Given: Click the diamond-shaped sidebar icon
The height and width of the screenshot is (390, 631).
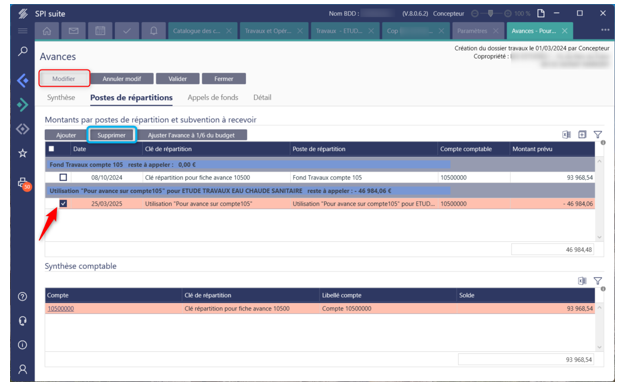Looking at the screenshot, I should point(23,129).
